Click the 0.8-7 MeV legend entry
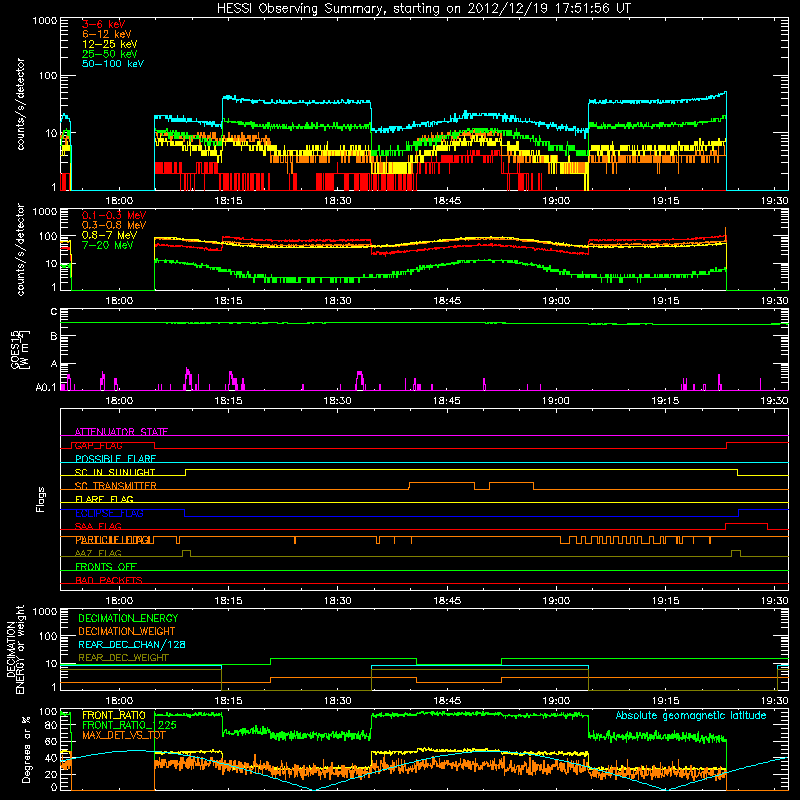 (109, 235)
